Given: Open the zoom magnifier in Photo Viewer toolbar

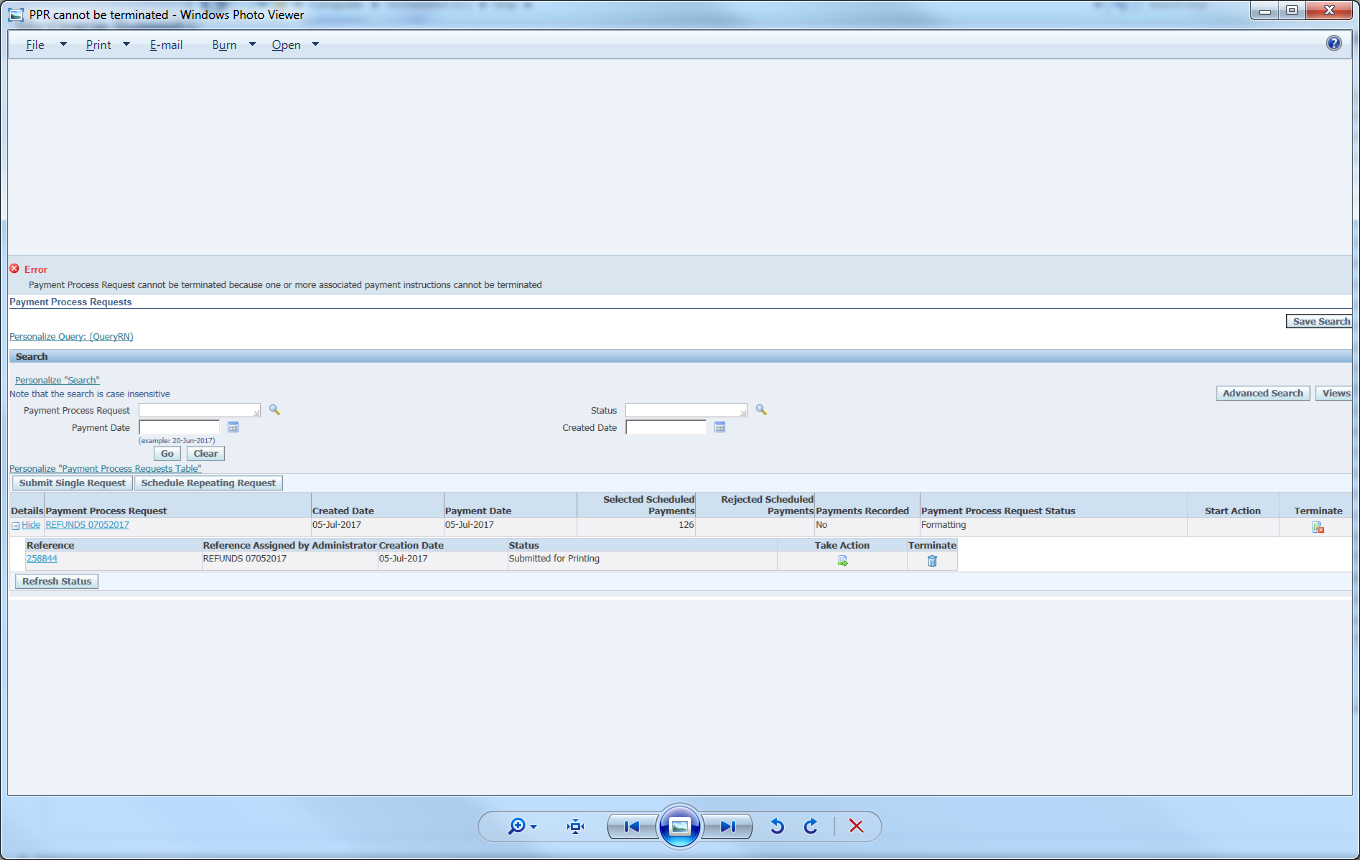Looking at the screenshot, I should tap(519, 826).
